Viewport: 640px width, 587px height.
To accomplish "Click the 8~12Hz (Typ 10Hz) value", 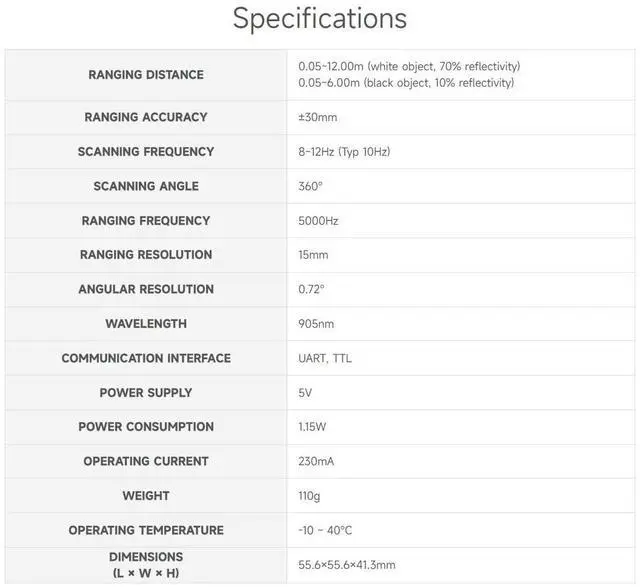I will [344, 152].
